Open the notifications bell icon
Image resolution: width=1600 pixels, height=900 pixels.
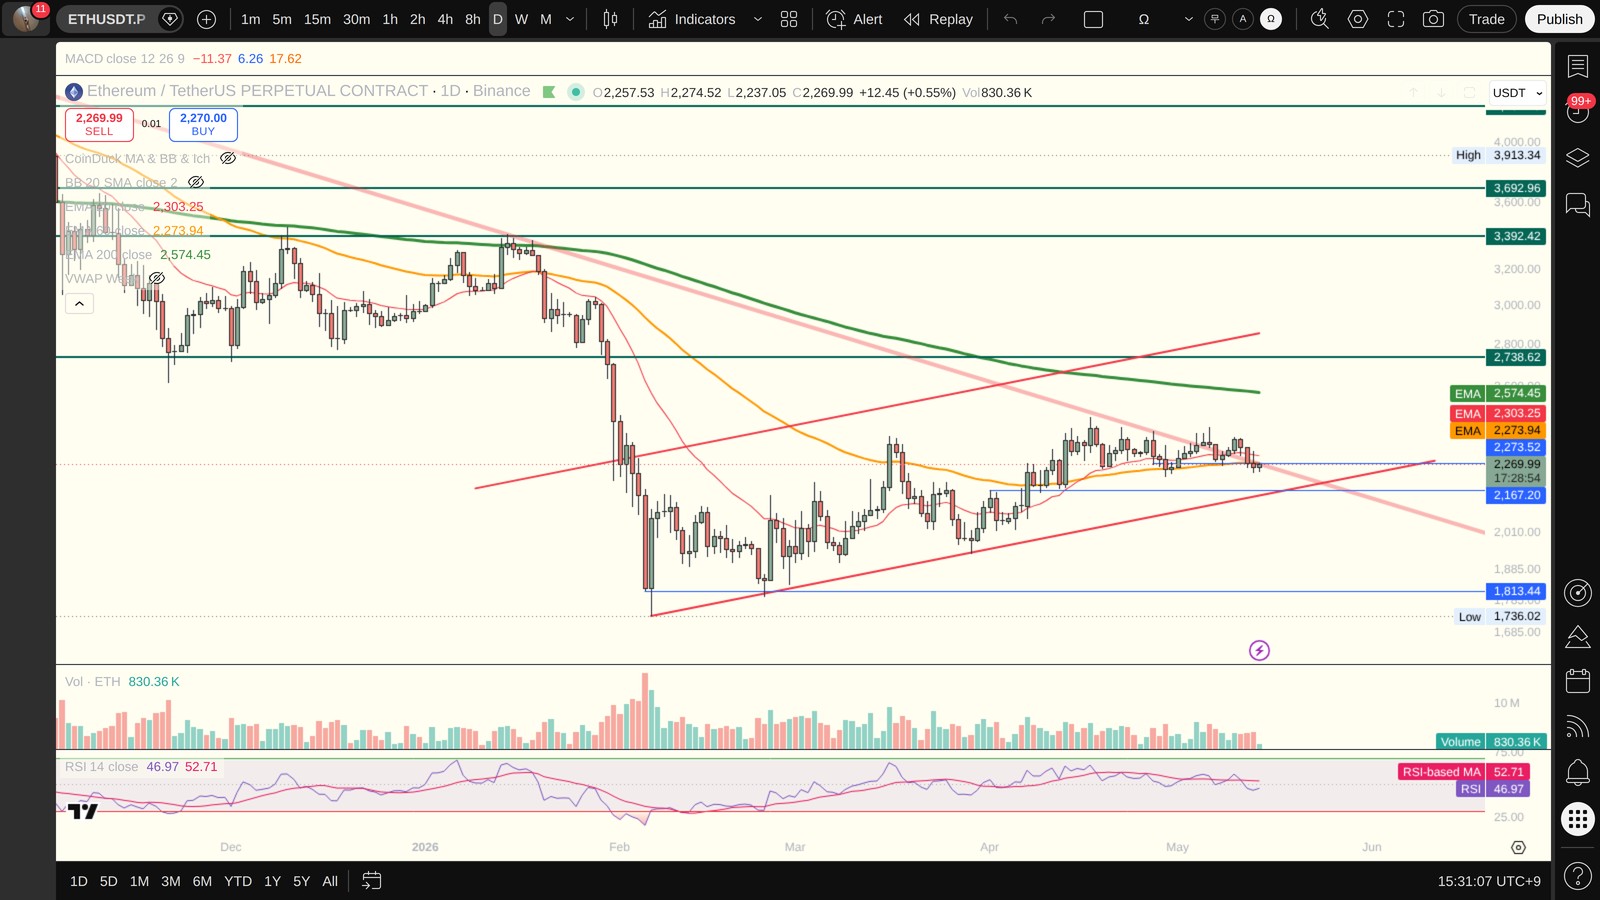(1578, 772)
